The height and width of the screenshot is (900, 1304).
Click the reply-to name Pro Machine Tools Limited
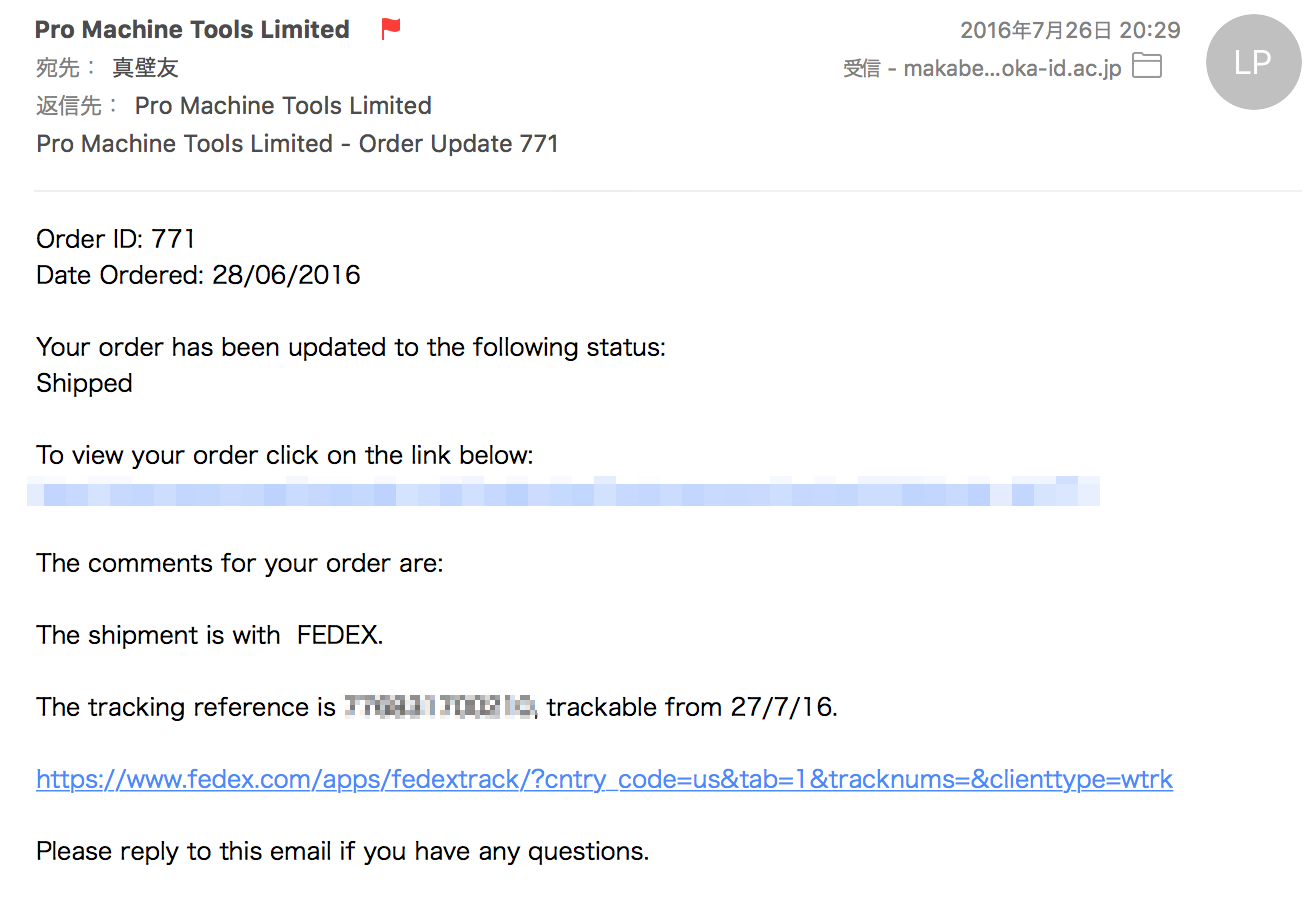click(x=283, y=106)
